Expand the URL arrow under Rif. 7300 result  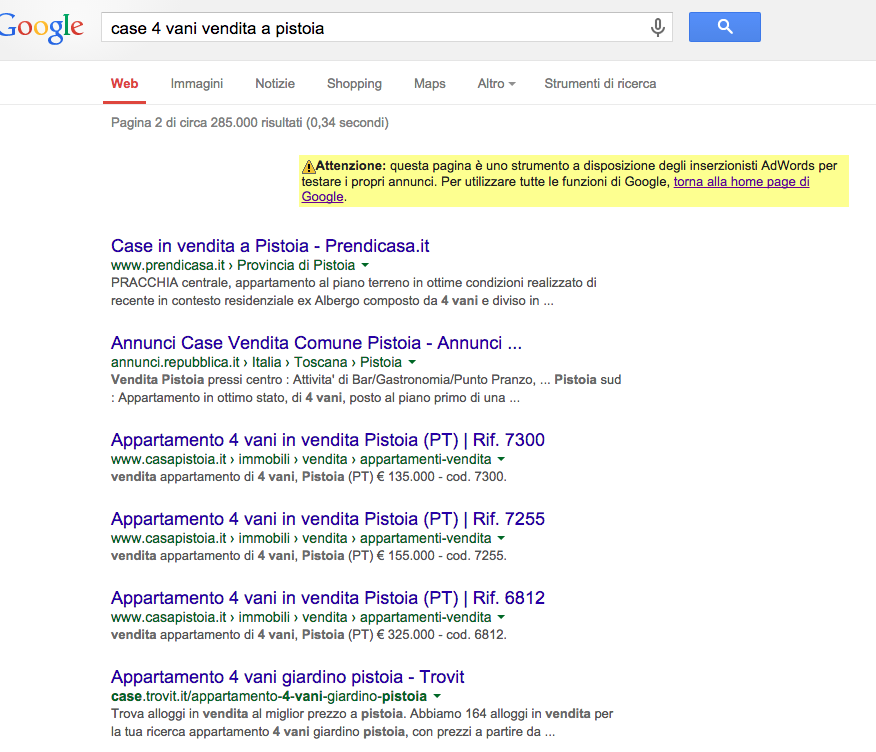[501, 459]
